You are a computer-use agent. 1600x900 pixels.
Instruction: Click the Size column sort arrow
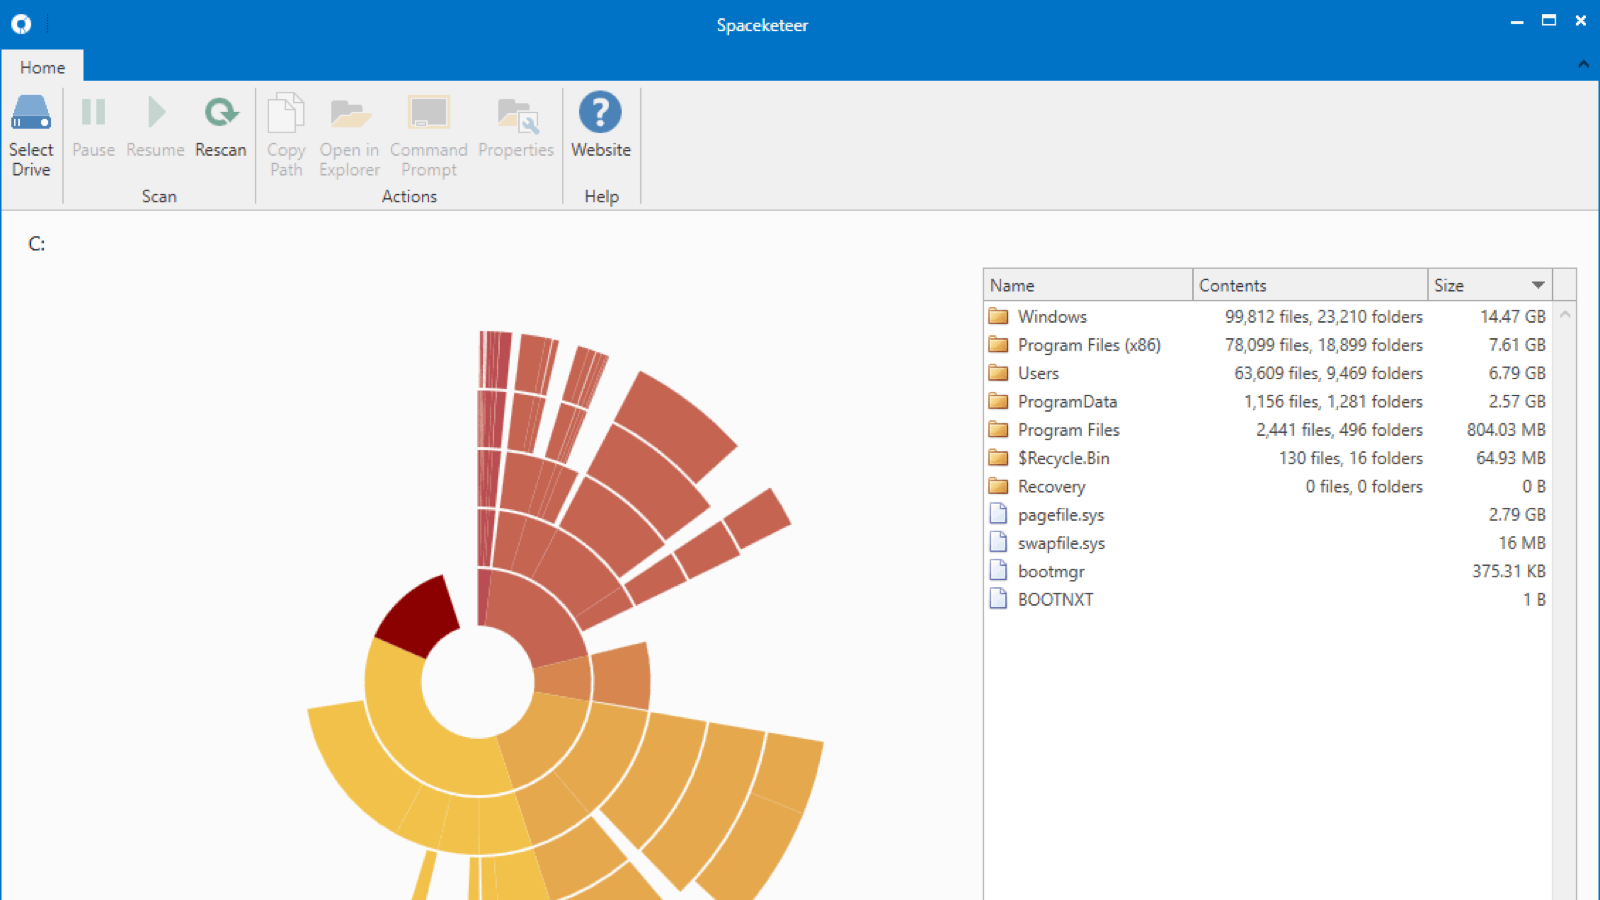[1538, 285]
